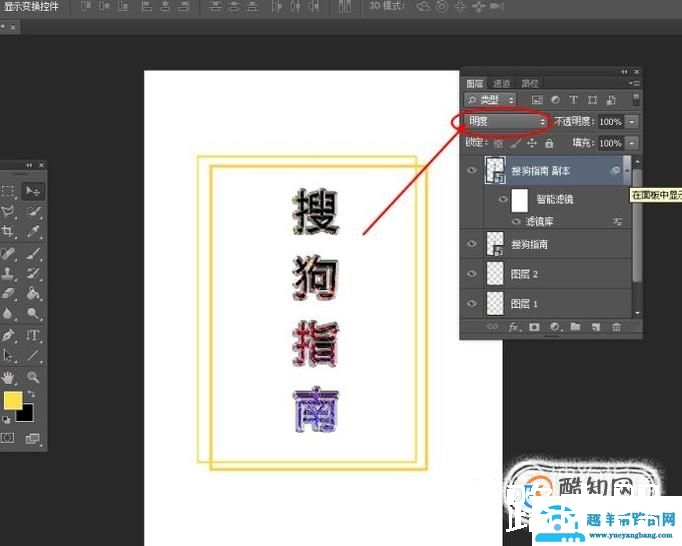Viewport: 682px width, 546px height.
Task: Lock image pixels
Action: (515, 143)
